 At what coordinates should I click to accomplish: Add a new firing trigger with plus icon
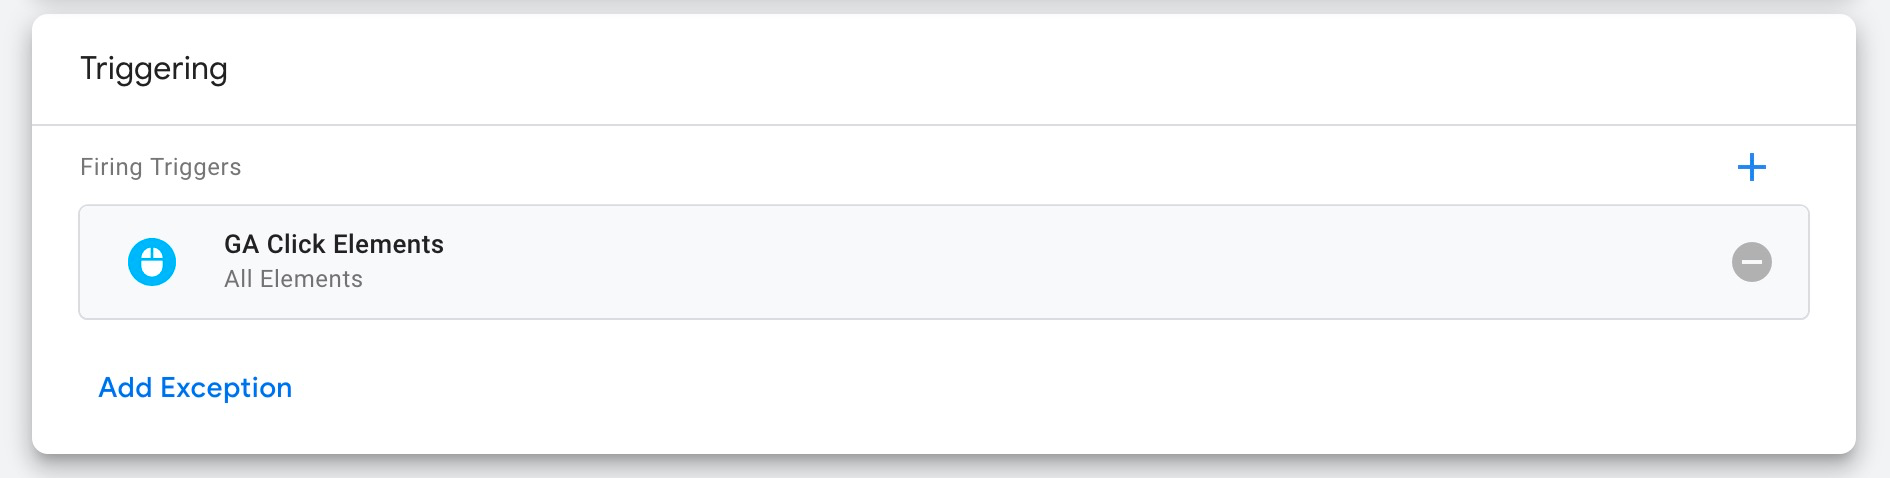tap(1751, 167)
